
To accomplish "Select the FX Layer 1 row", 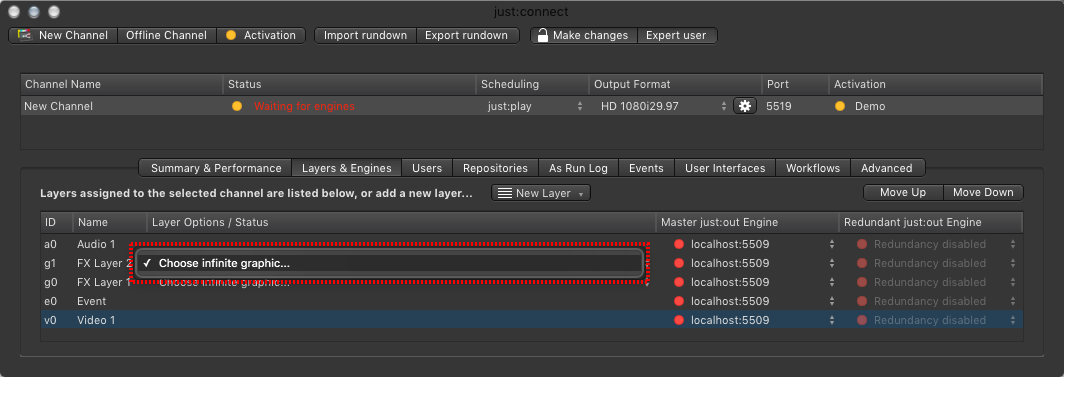I will [x=532, y=282].
